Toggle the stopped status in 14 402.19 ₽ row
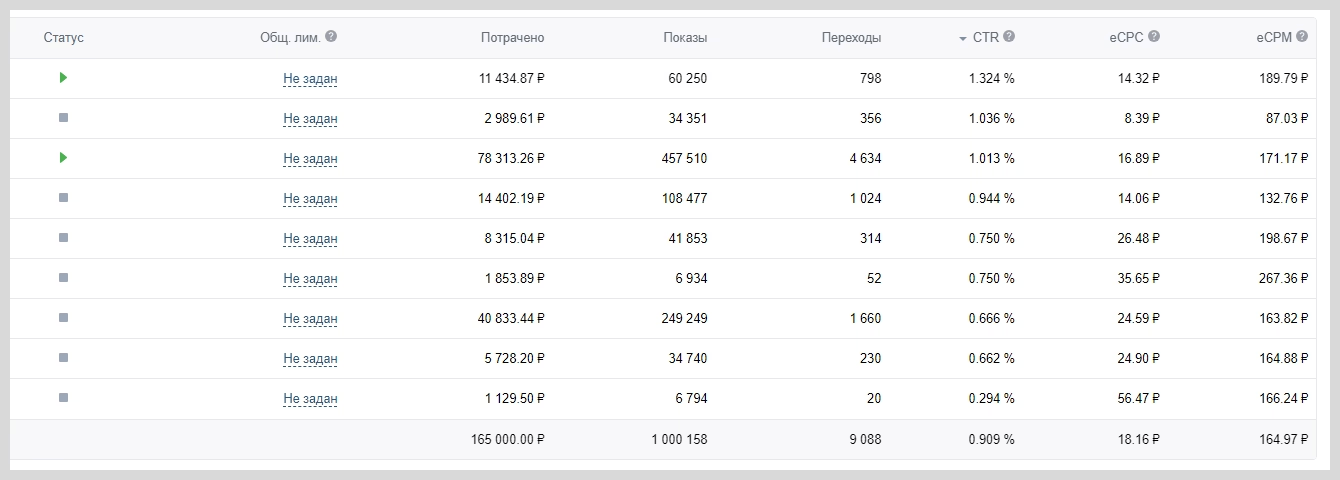 (x=63, y=198)
